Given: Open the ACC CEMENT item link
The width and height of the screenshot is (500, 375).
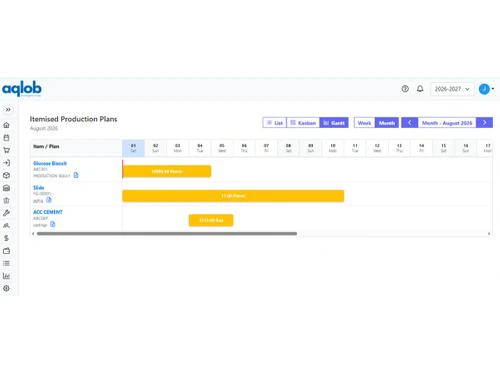Looking at the screenshot, I should coord(48,212).
